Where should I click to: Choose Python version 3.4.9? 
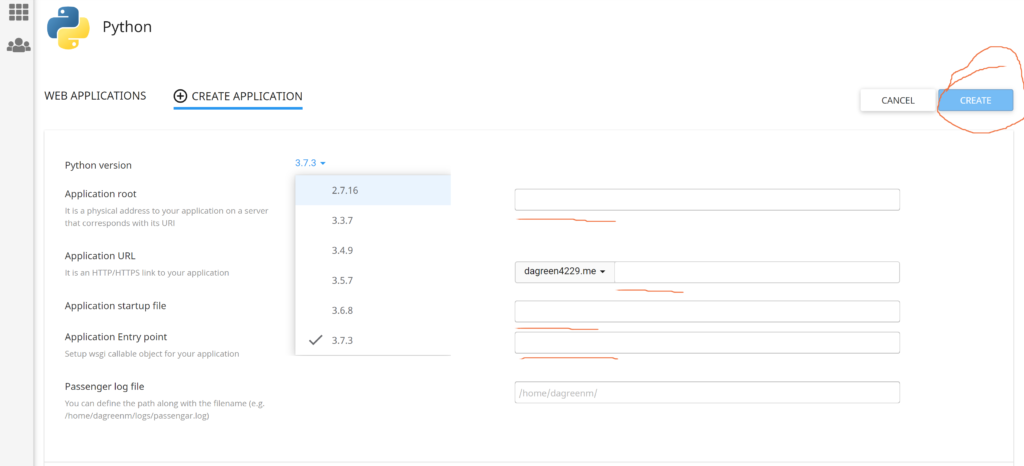[x=373, y=251]
